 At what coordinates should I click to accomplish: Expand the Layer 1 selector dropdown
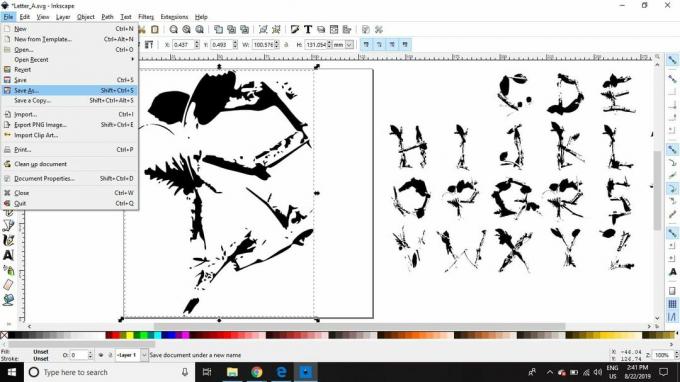point(144,355)
